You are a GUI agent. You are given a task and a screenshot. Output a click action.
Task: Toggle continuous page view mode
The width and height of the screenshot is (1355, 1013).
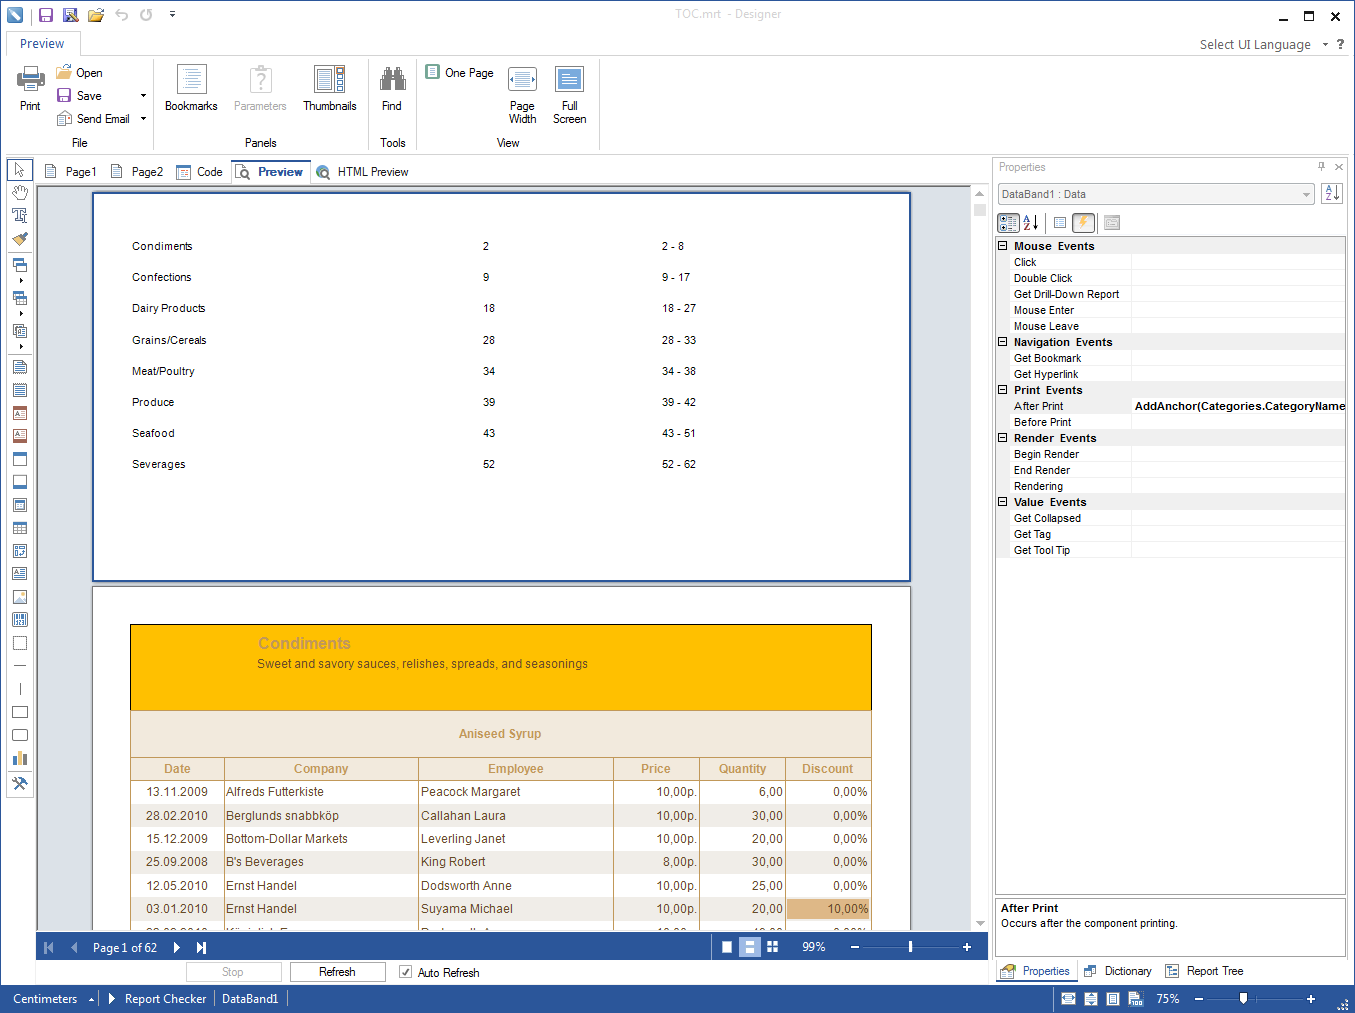749,947
